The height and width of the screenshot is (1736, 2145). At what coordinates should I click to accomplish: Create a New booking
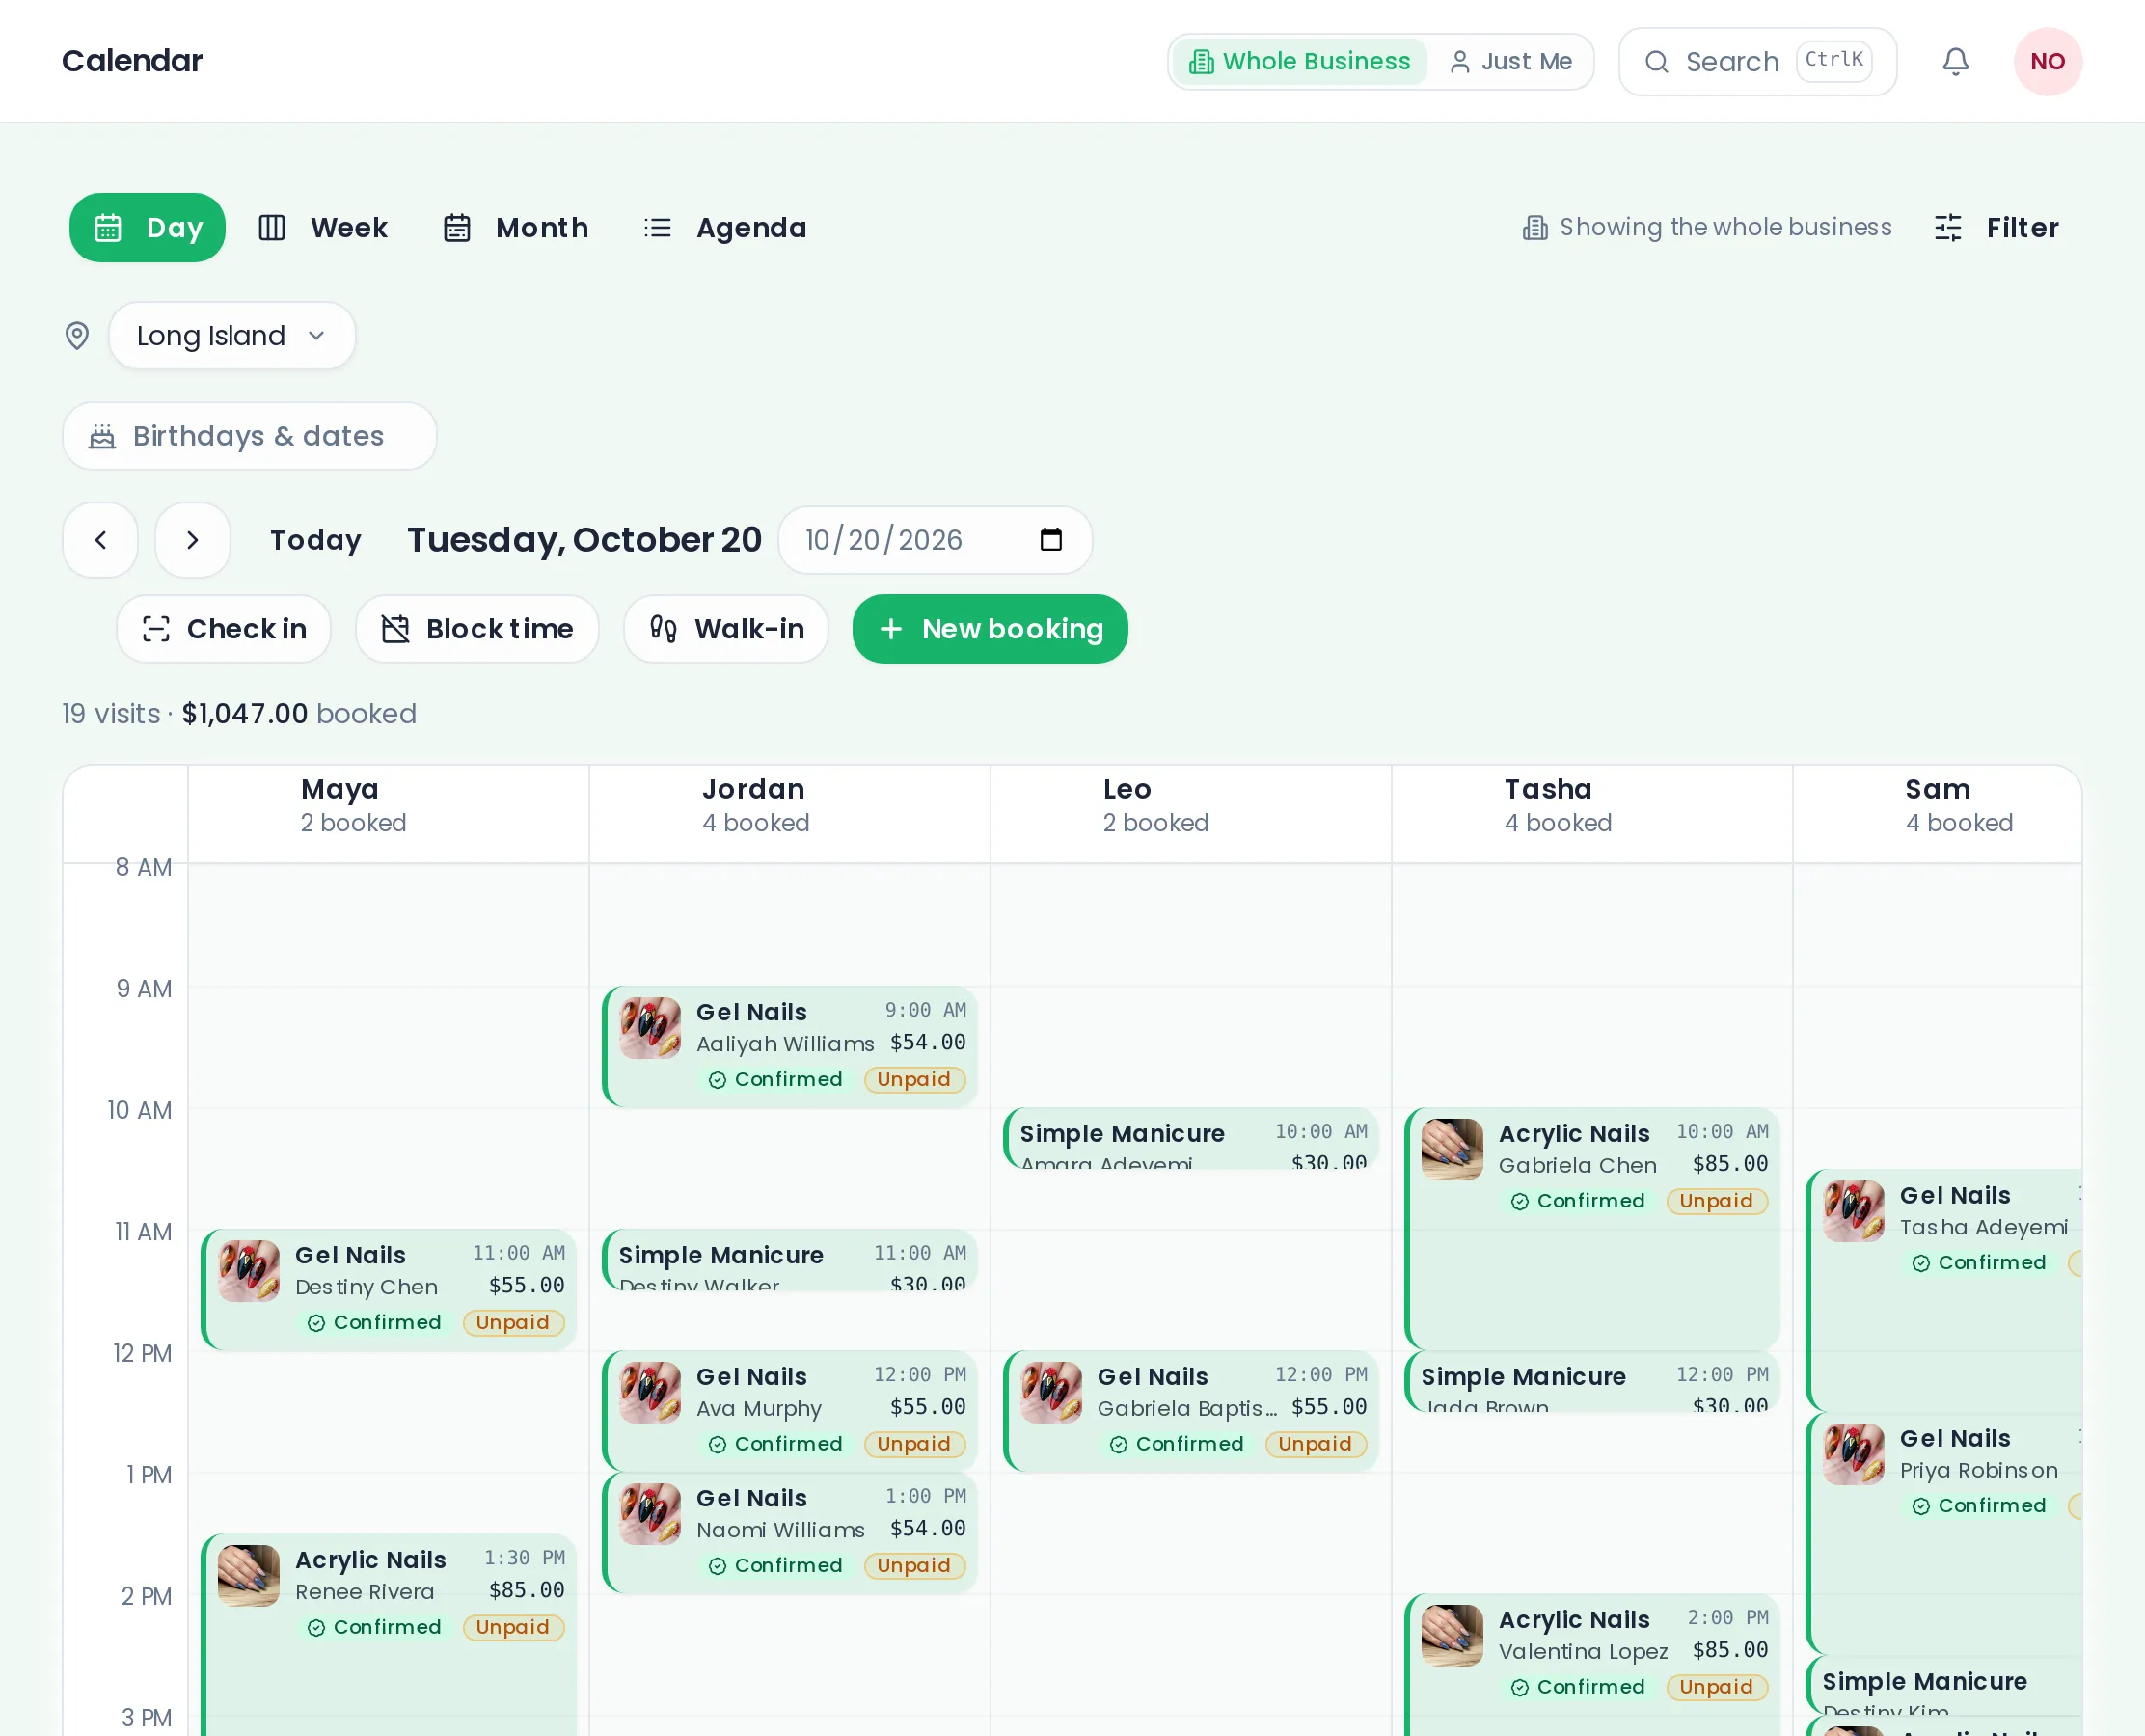click(990, 629)
